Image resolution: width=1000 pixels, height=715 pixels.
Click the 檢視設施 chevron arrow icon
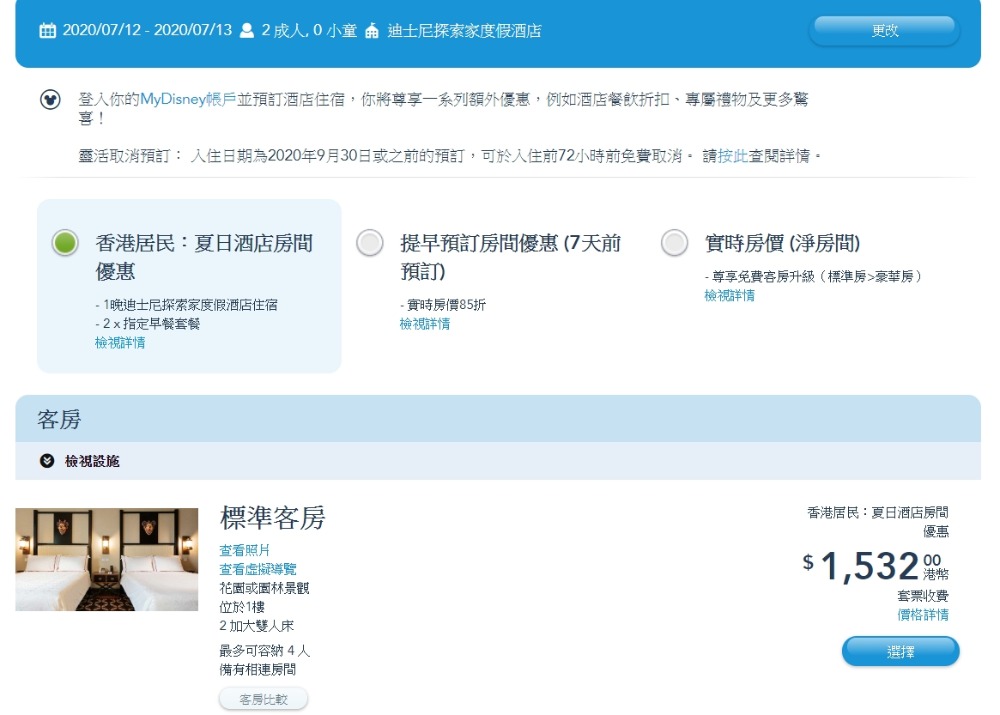coord(47,461)
